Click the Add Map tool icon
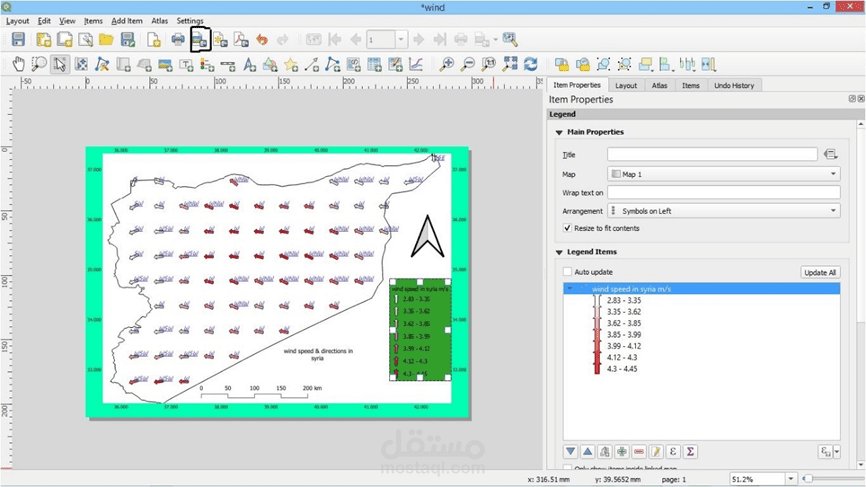 (123, 64)
